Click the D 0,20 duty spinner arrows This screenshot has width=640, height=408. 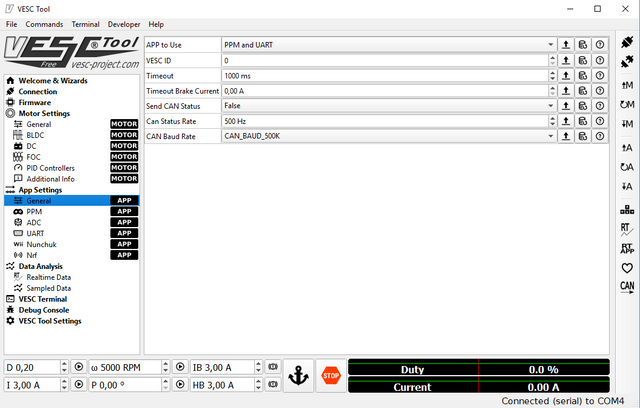64,367
